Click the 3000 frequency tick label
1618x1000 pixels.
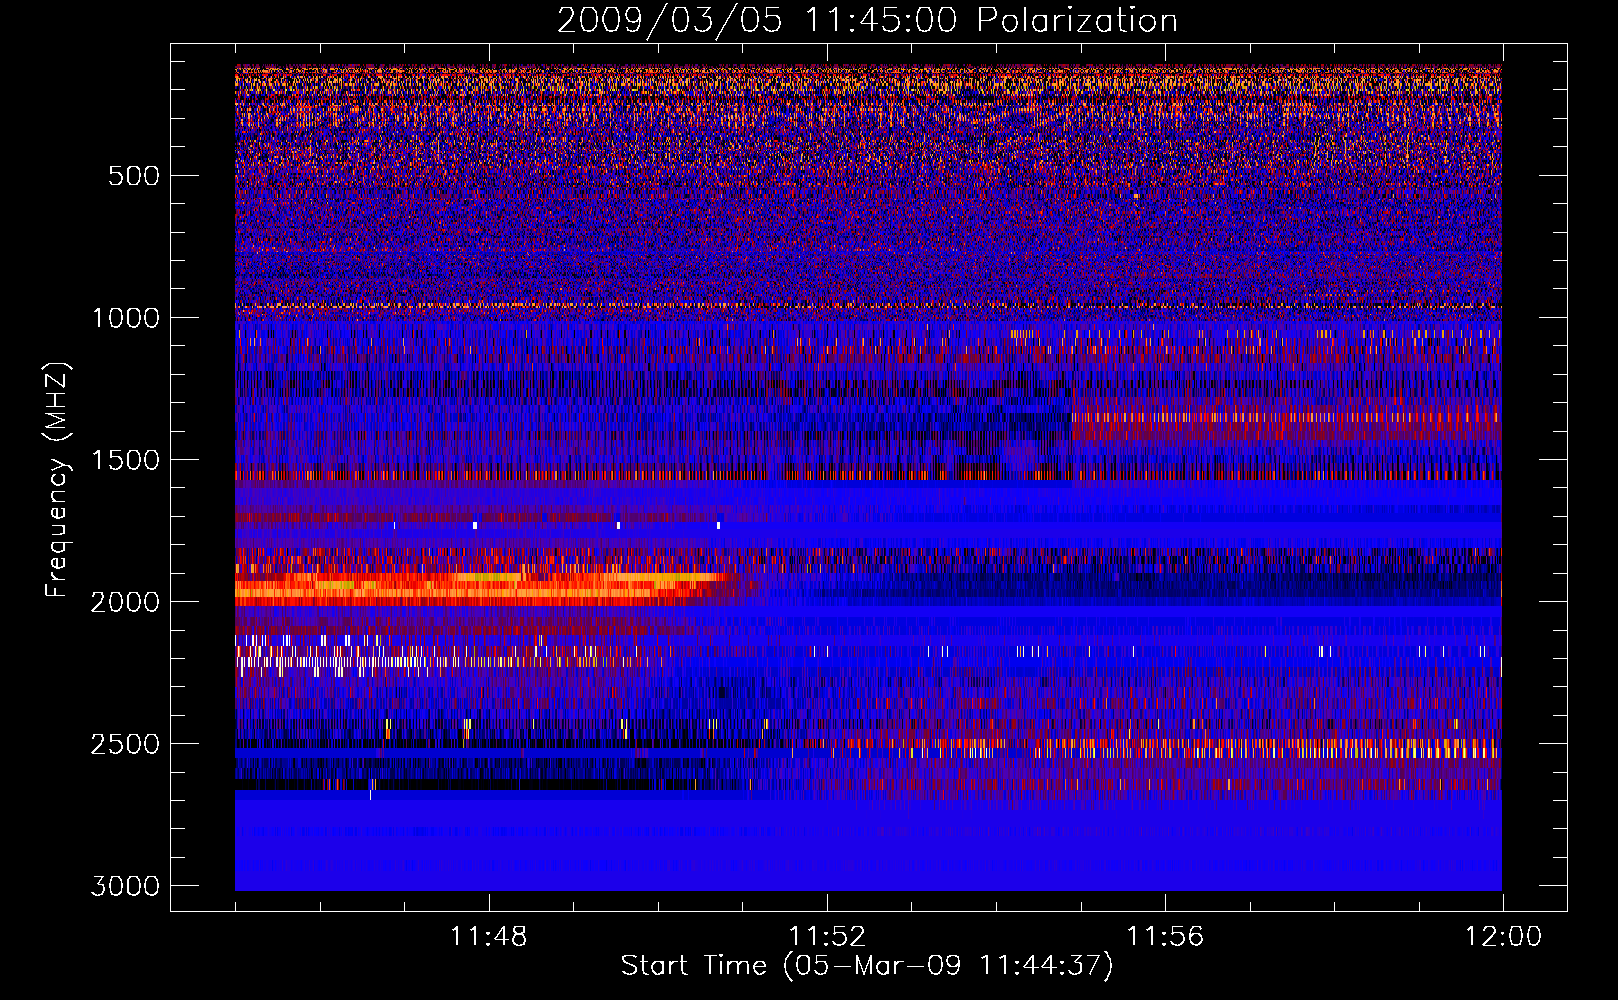tap(126, 886)
